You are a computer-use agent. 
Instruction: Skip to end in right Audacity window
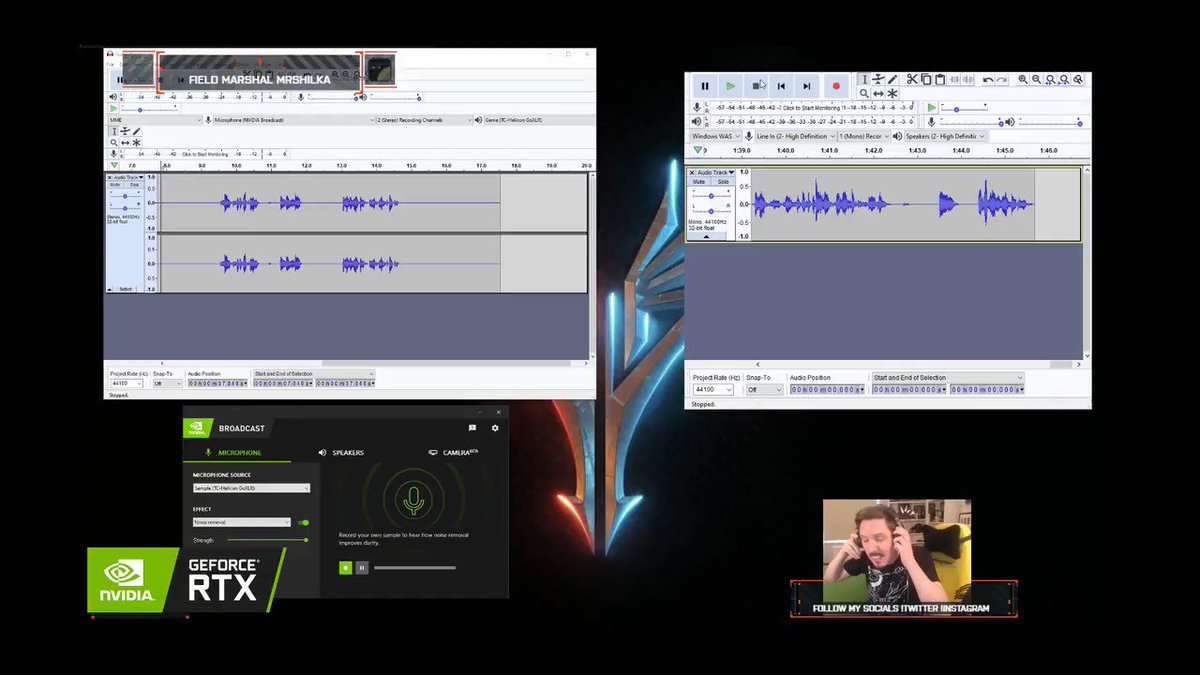click(x=808, y=87)
